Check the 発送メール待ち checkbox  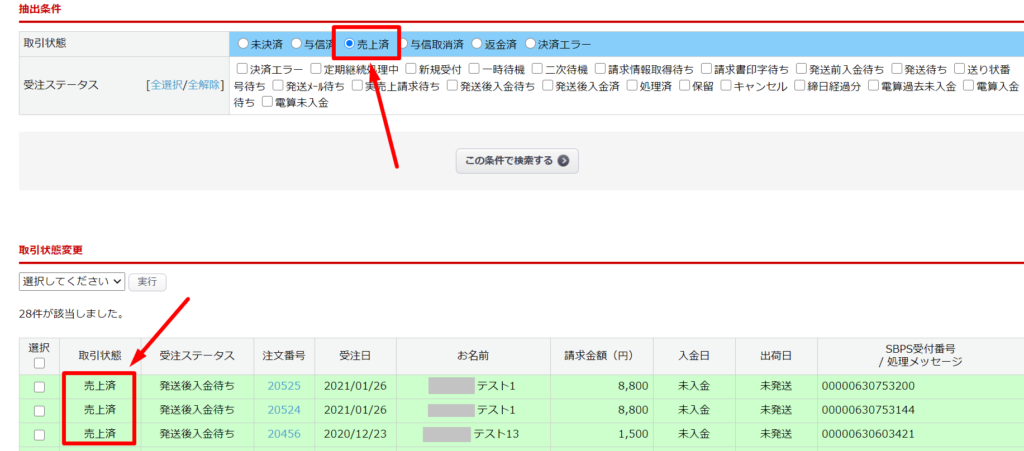click(x=278, y=86)
